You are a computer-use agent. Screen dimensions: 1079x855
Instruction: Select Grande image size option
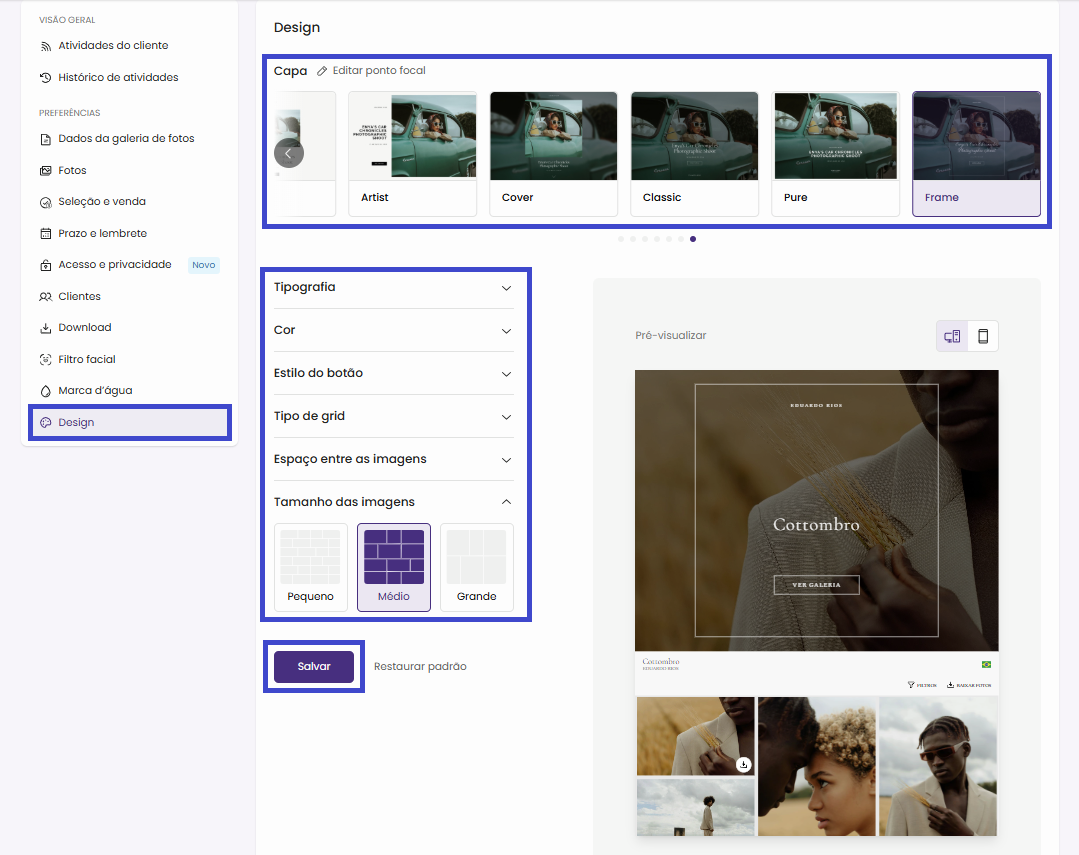pyautogui.click(x=476, y=567)
